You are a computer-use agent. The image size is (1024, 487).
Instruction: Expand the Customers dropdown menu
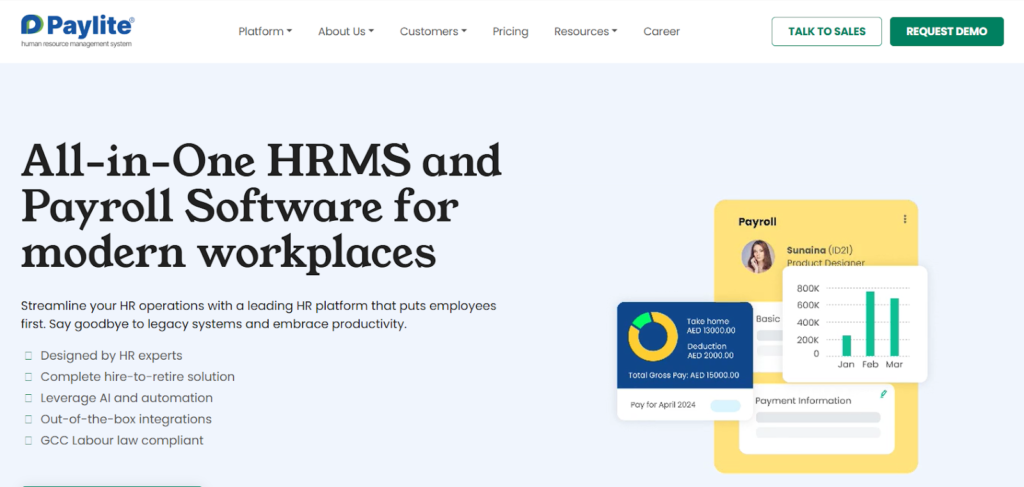point(433,31)
